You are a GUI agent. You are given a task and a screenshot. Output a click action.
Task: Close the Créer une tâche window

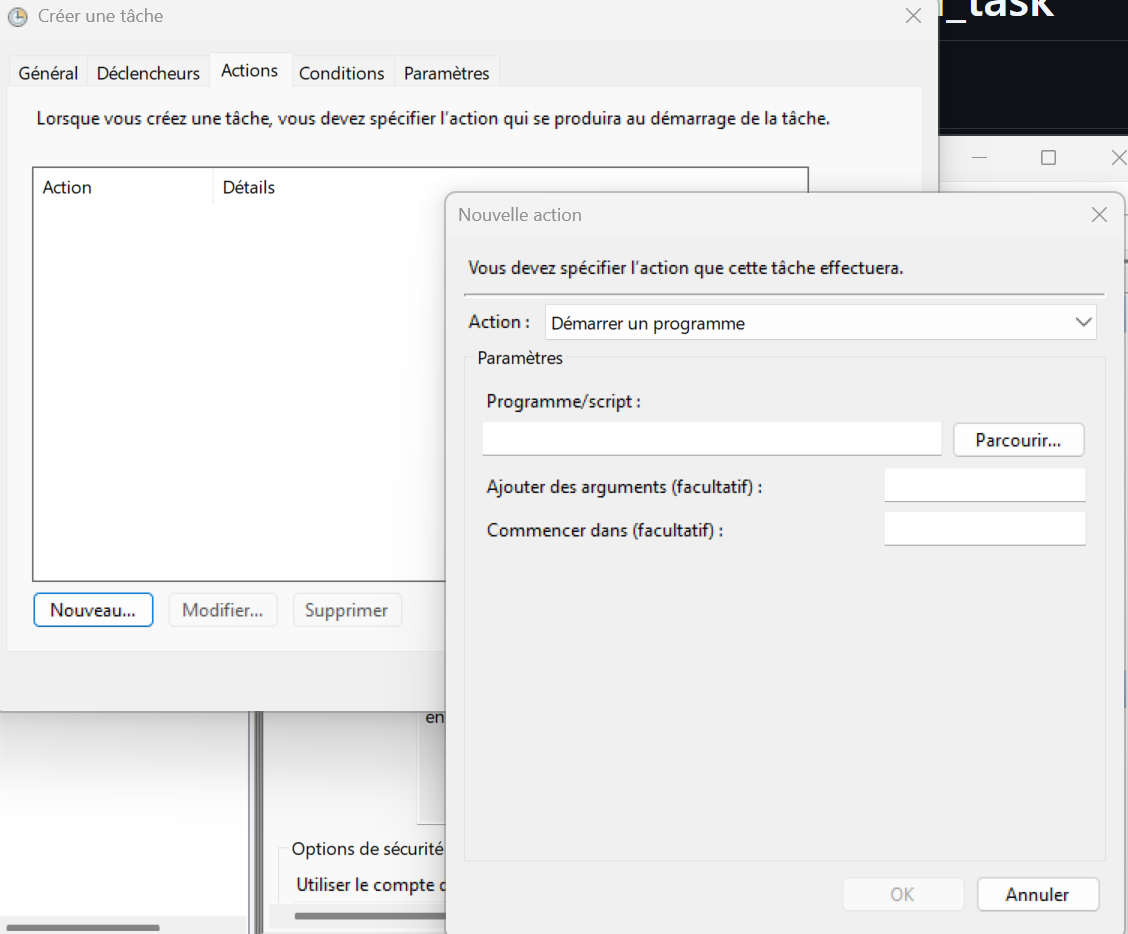[x=913, y=16]
